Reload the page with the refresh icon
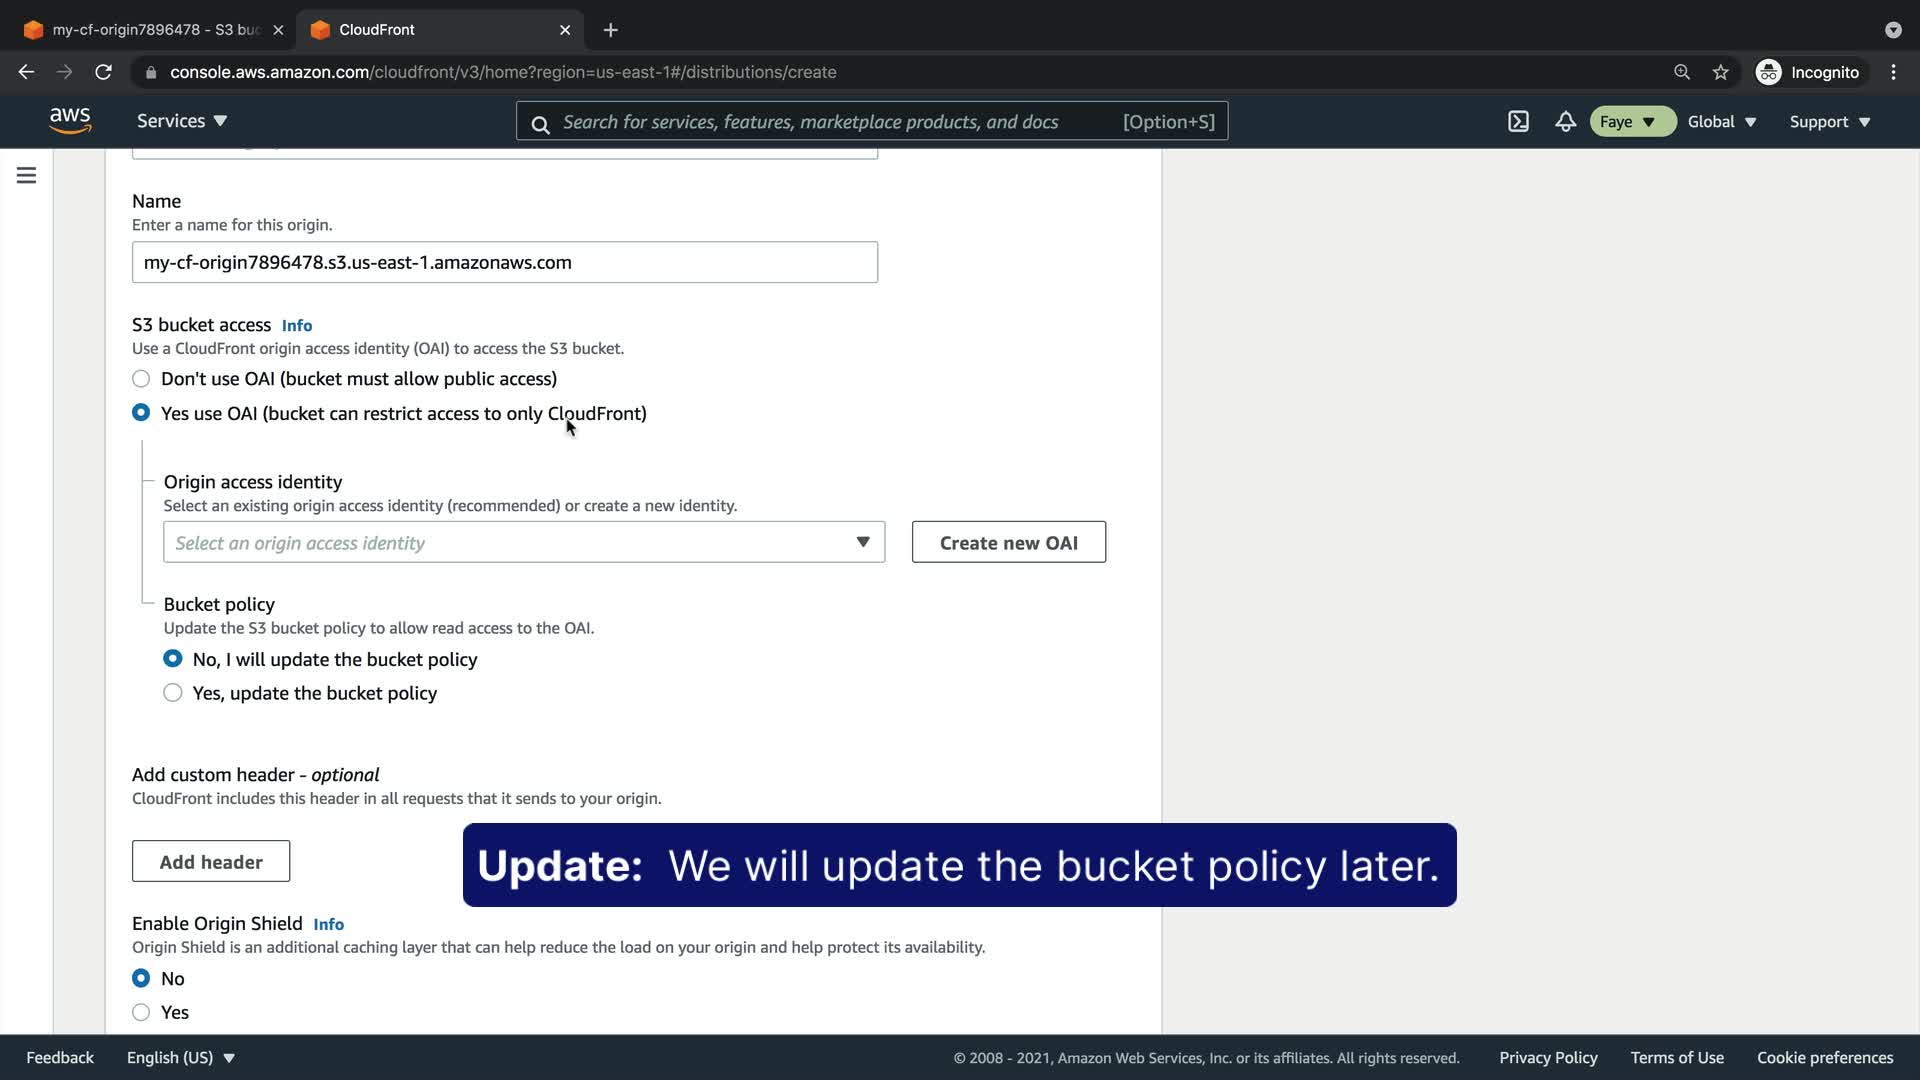Image resolution: width=1920 pixels, height=1080 pixels. (x=103, y=72)
